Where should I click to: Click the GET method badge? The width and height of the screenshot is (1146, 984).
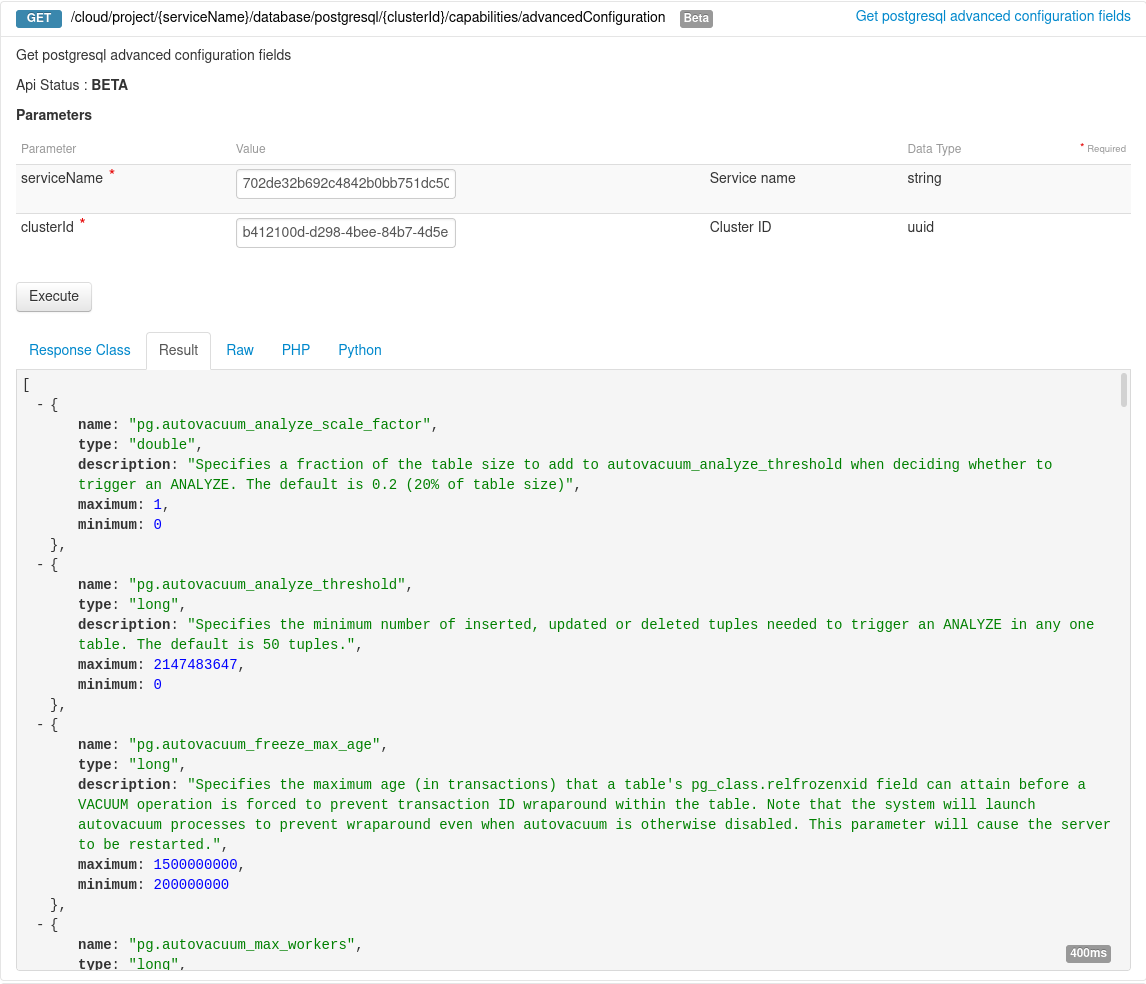click(x=37, y=17)
